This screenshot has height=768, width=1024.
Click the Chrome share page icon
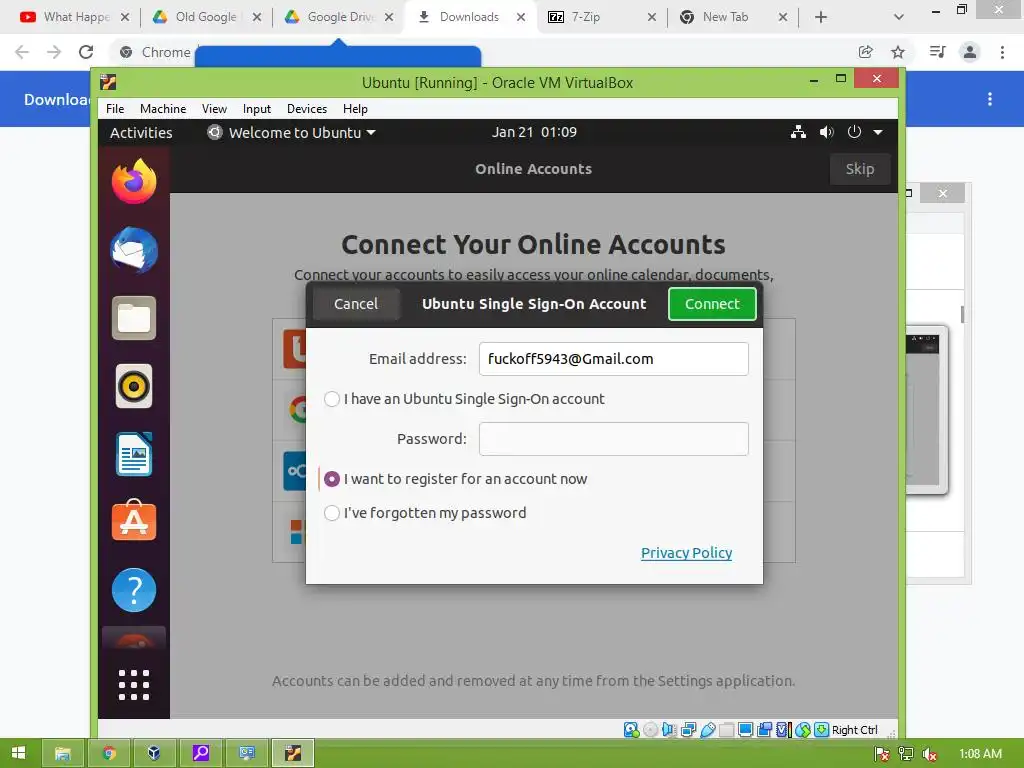point(865,52)
